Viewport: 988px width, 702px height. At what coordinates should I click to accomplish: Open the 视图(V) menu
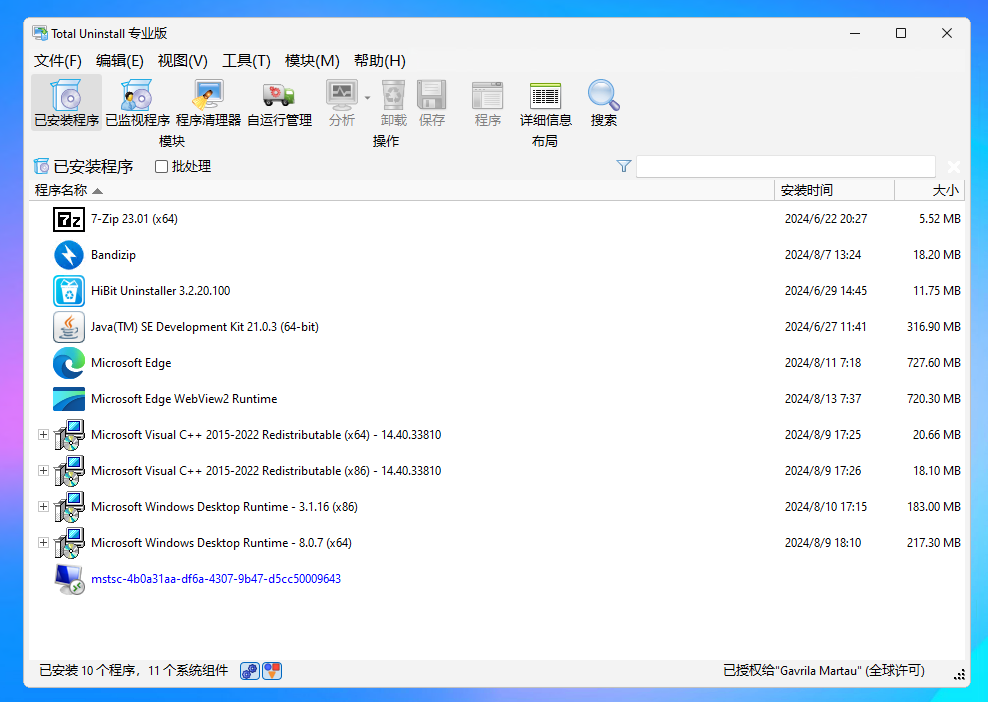pos(183,60)
